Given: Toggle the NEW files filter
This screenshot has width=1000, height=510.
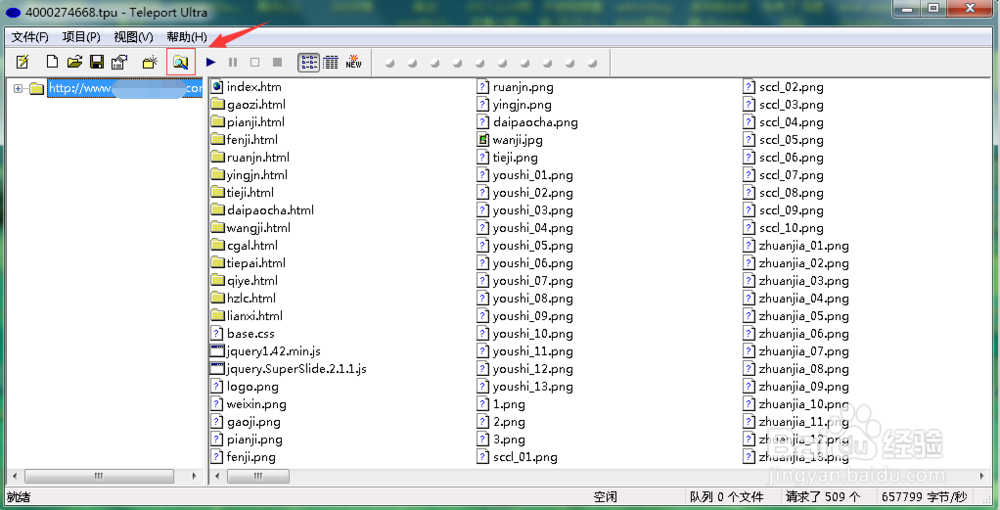Looking at the screenshot, I should [x=353, y=62].
